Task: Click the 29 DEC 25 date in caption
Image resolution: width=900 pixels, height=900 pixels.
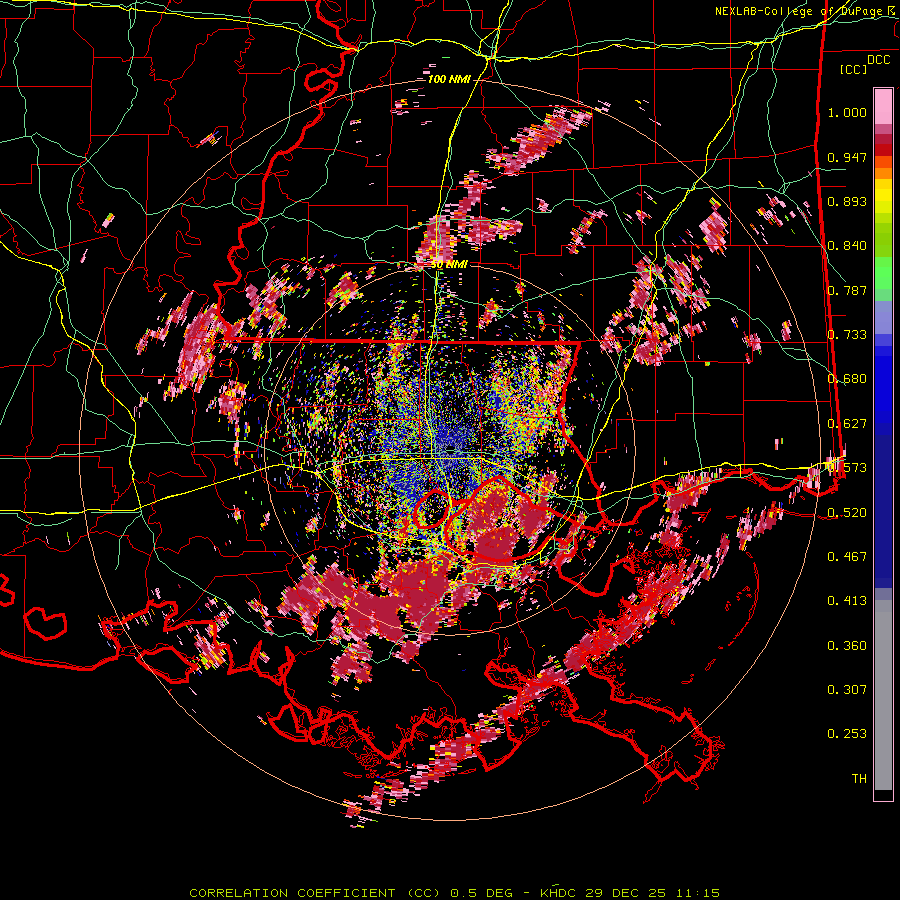Action: pyautogui.click(x=626, y=893)
